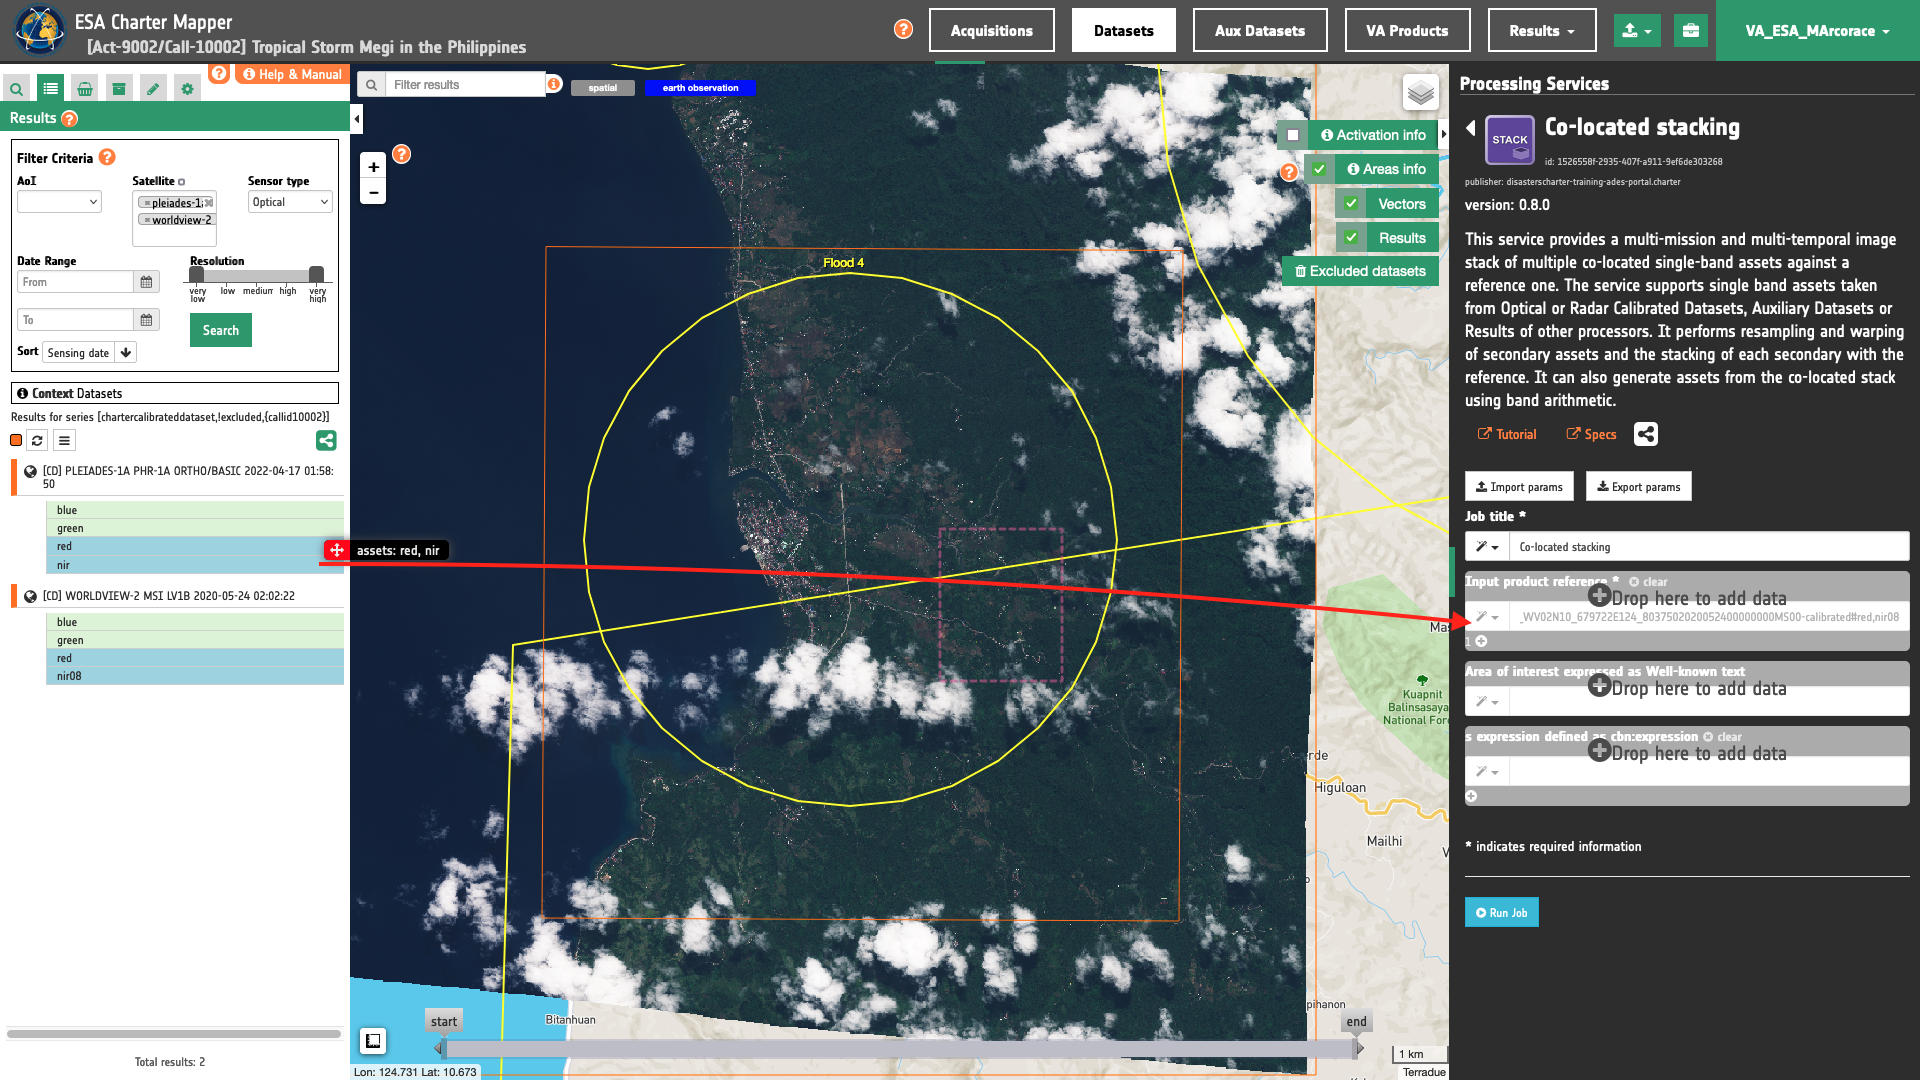Open the map layers switcher
Viewport: 1920px width, 1080px height.
coord(1421,93)
